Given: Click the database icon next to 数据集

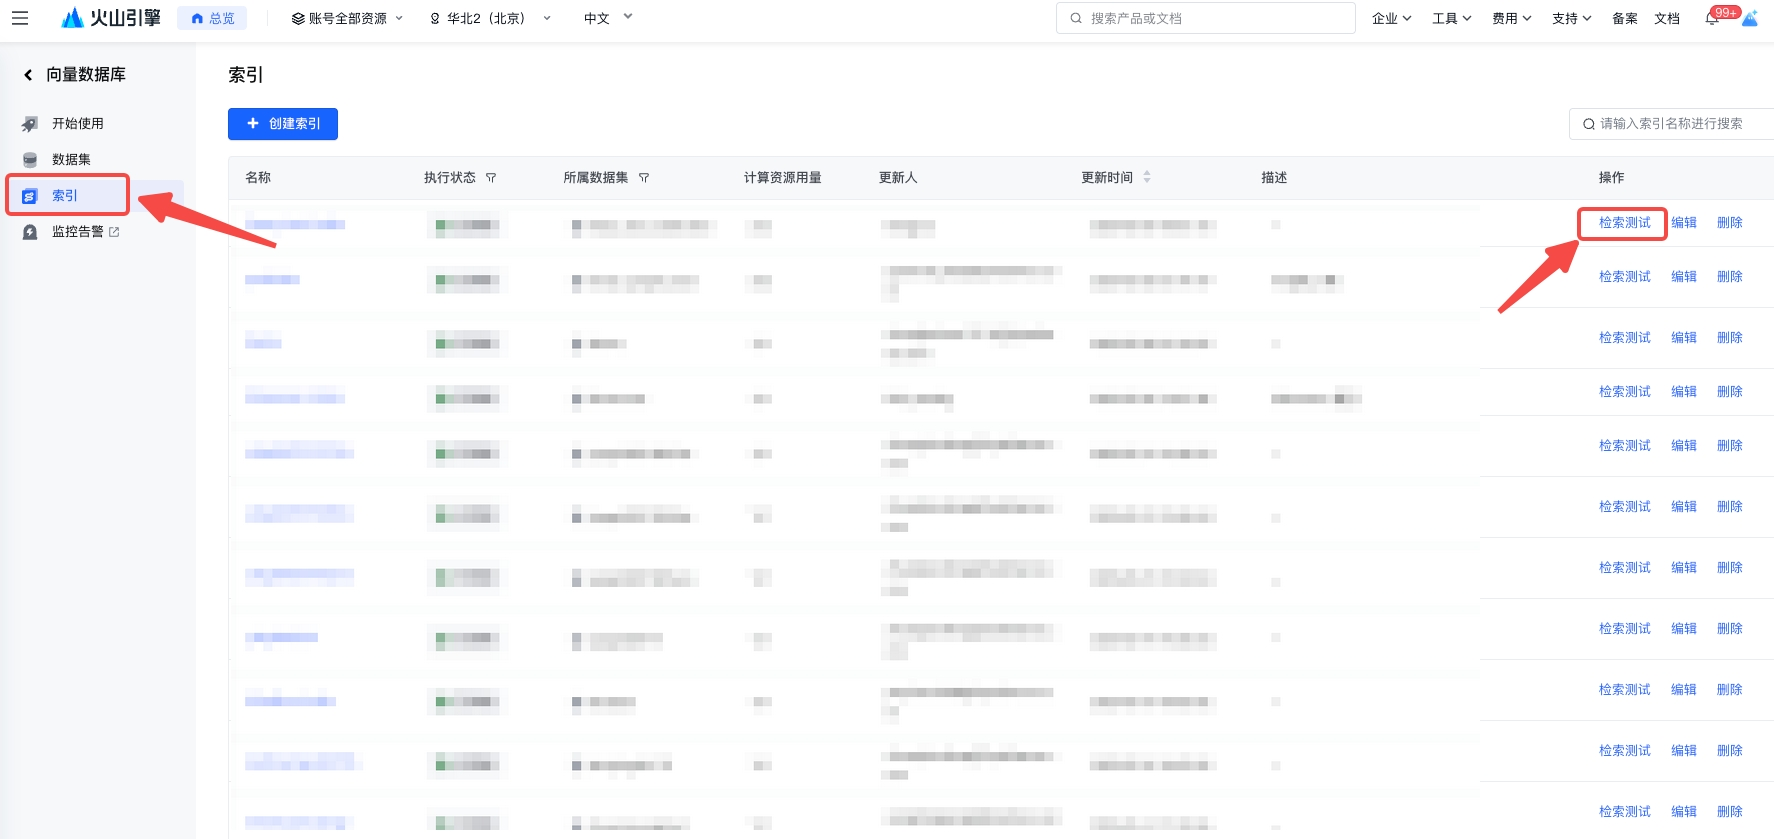Looking at the screenshot, I should coord(30,160).
